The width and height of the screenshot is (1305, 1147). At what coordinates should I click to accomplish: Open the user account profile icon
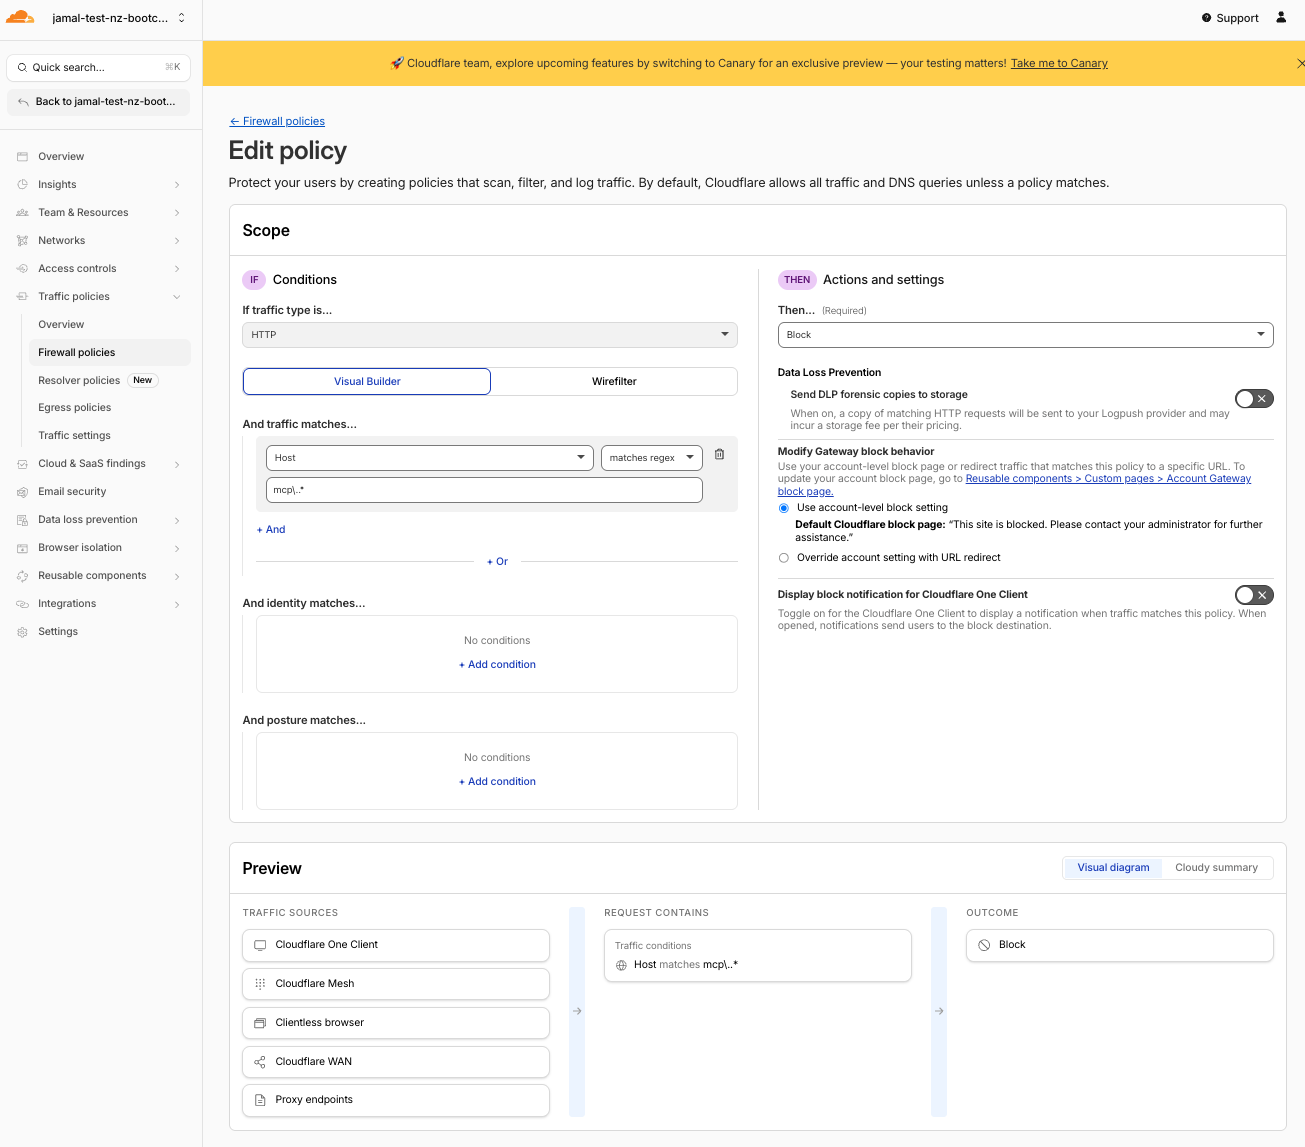1281,17
